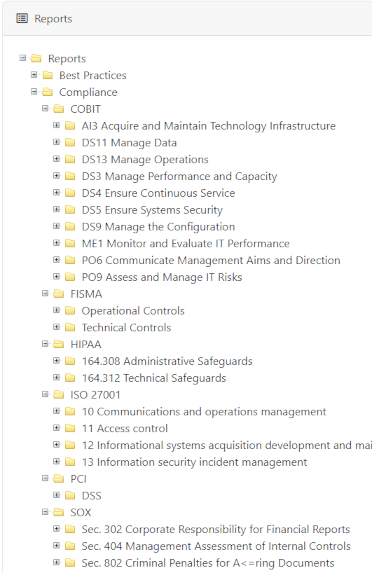Select 164.312 Technical Safeguards label
Image resolution: width=372 pixels, height=573 pixels.
click(x=154, y=378)
